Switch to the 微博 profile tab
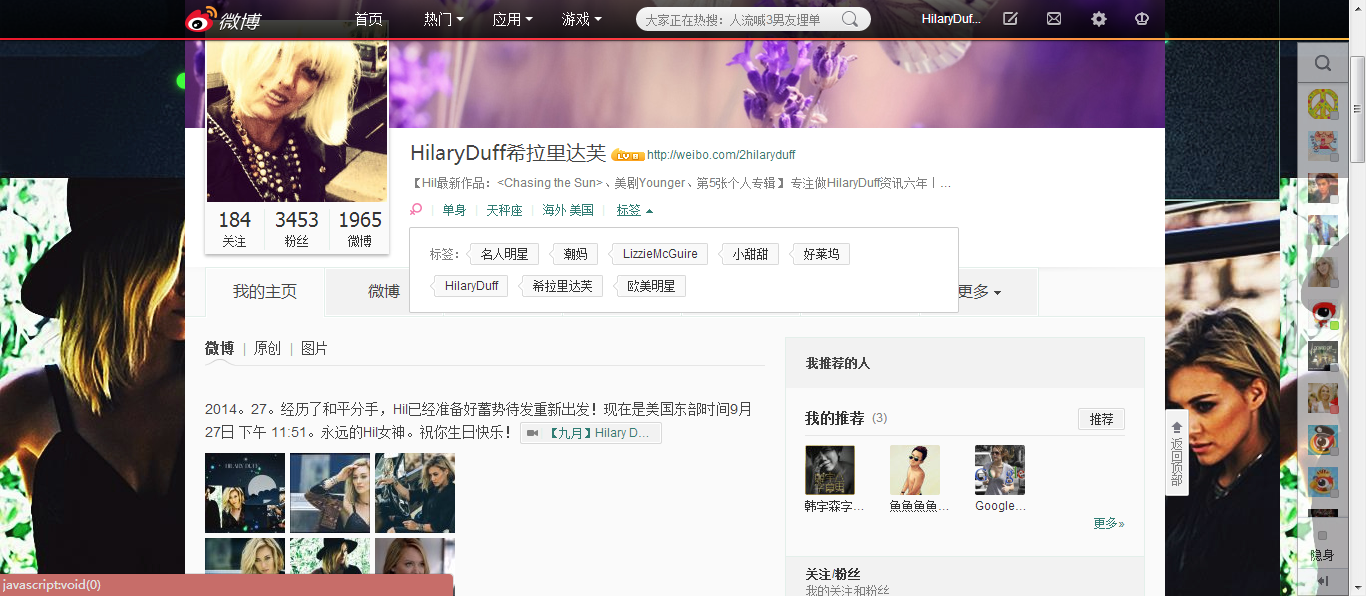1366x596 pixels. 384,292
